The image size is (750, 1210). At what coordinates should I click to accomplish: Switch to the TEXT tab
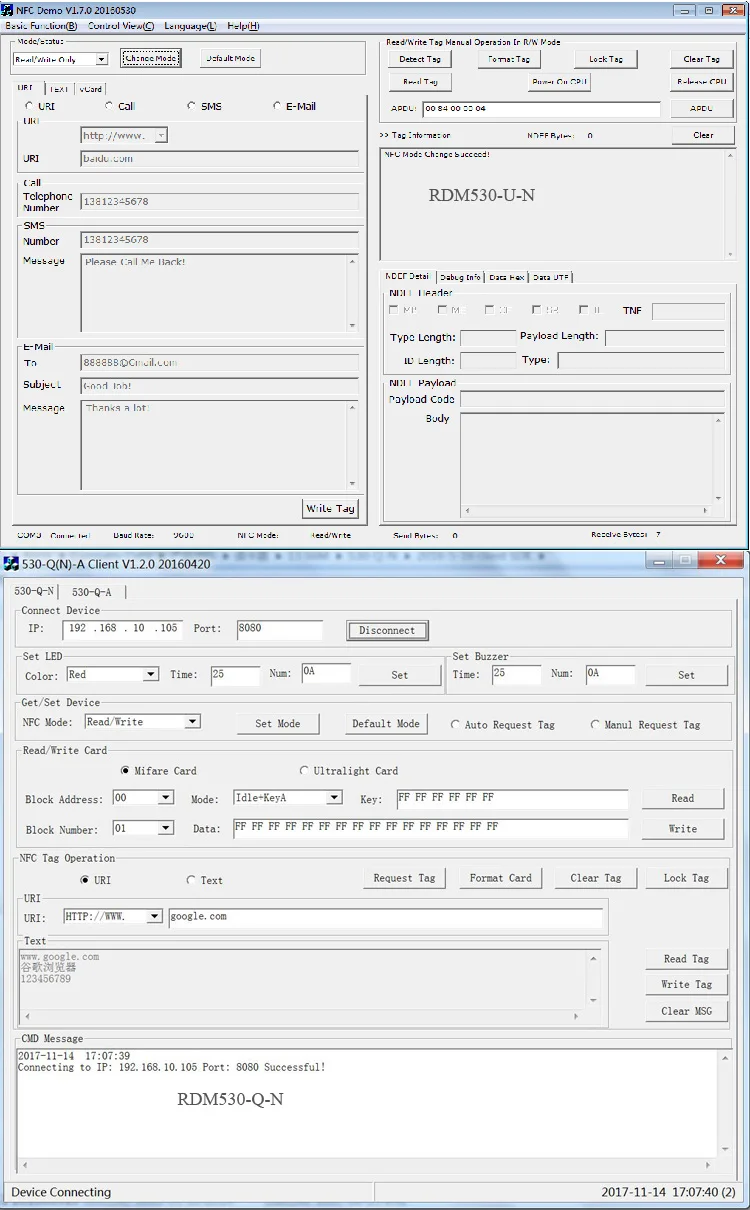60,88
